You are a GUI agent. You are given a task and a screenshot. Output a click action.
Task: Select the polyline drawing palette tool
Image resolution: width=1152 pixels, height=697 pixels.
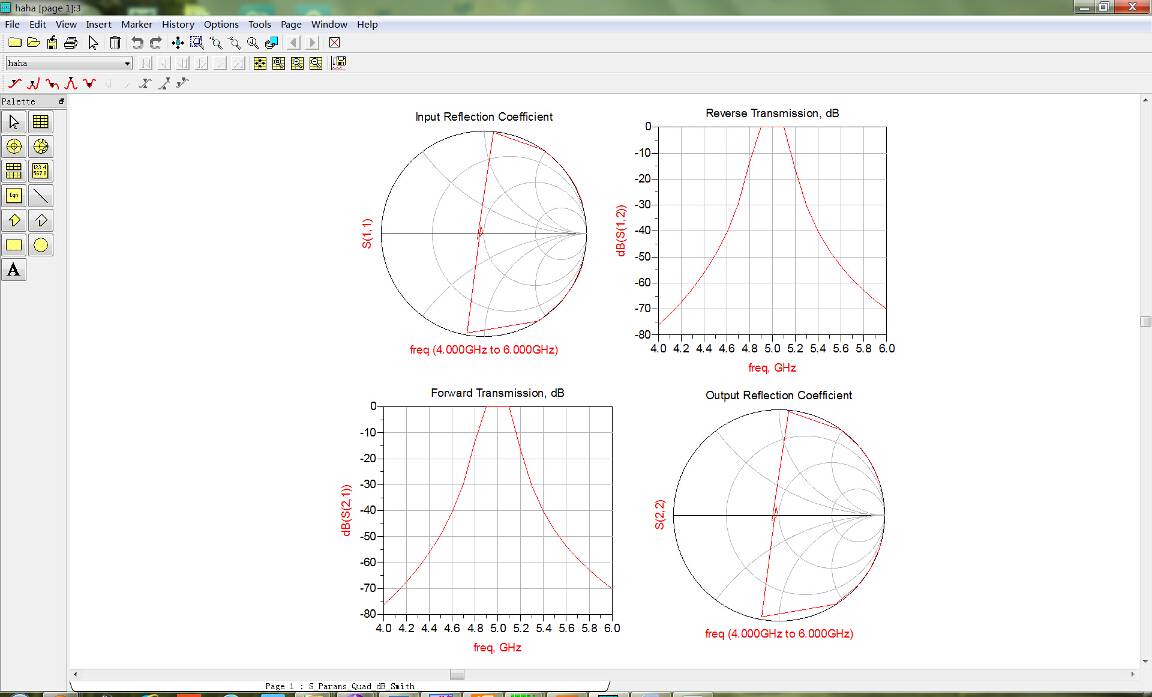point(40,220)
